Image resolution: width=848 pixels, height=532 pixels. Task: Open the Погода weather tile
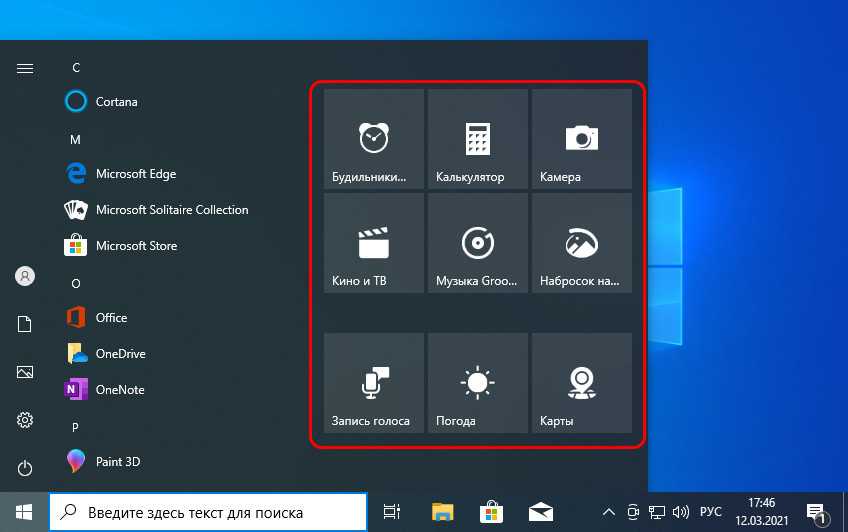tap(477, 383)
